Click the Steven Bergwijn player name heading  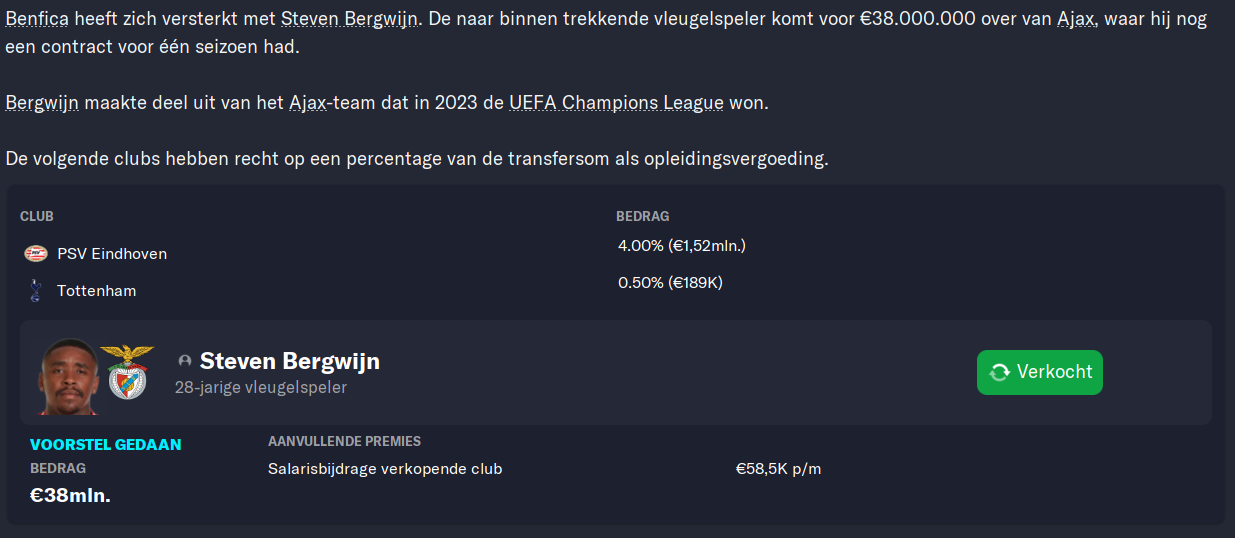point(290,361)
